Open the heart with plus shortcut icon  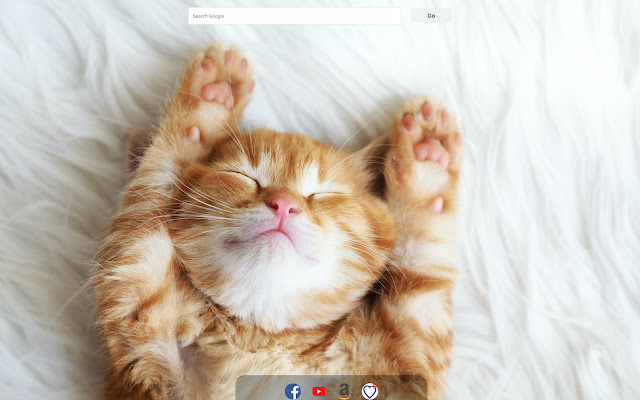[x=370, y=391]
